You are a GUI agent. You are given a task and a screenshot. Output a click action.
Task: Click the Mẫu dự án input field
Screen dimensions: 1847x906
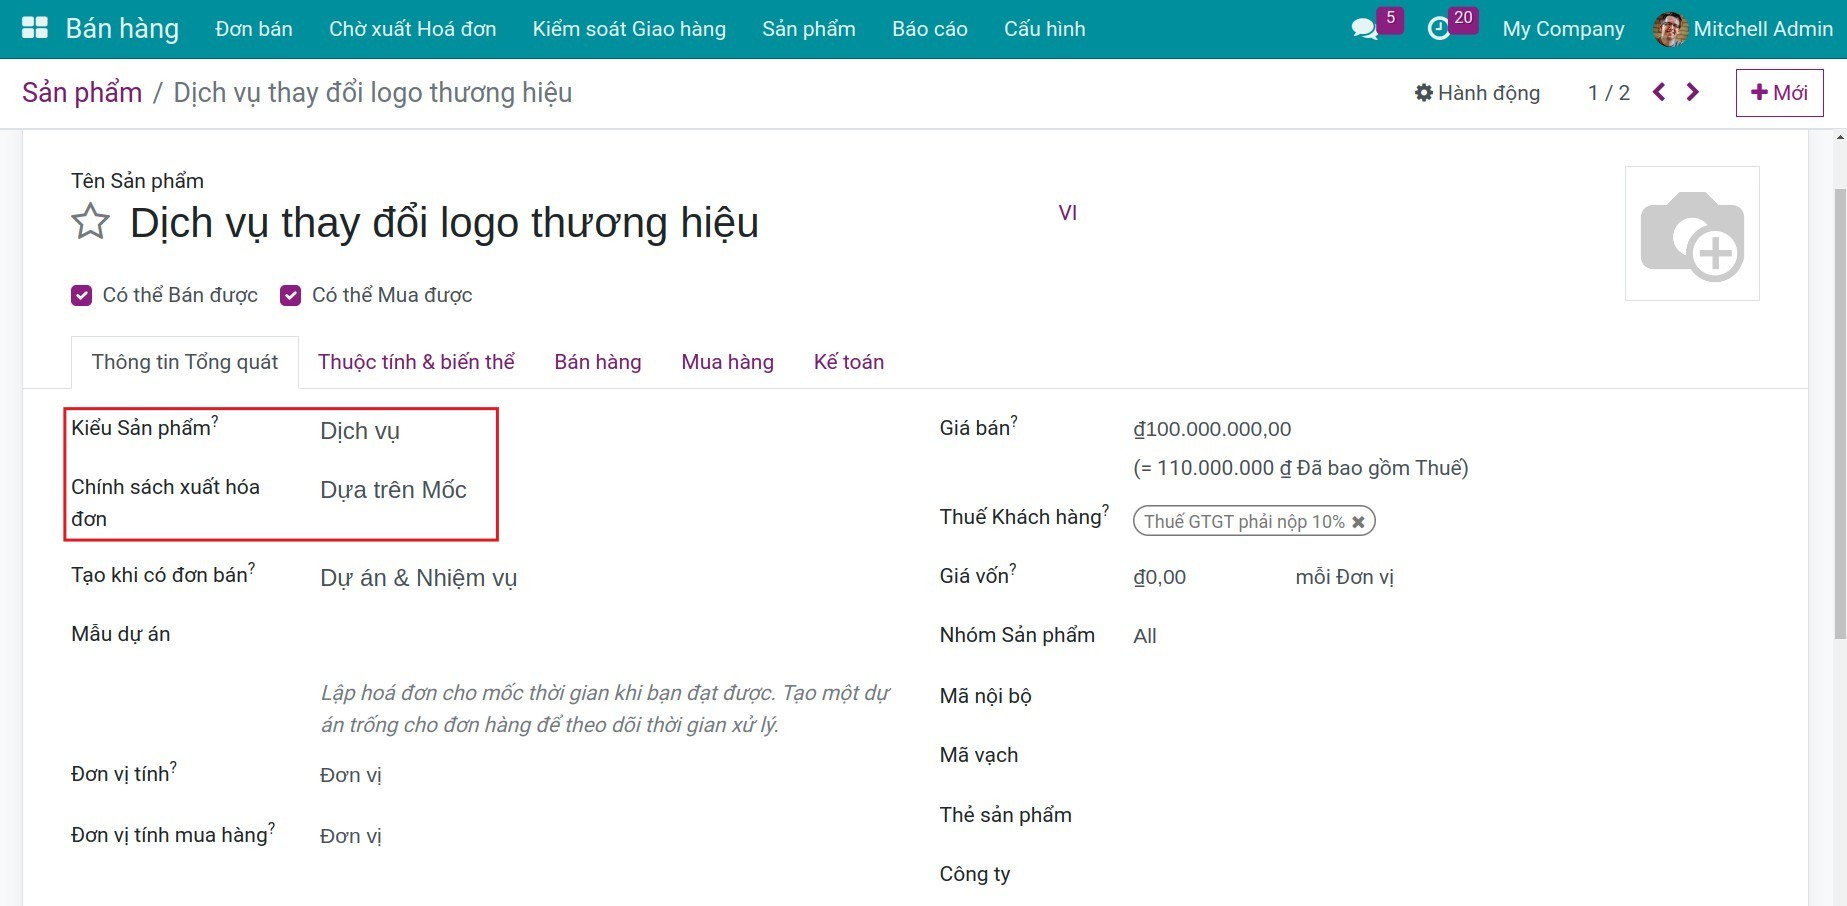(400, 634)
